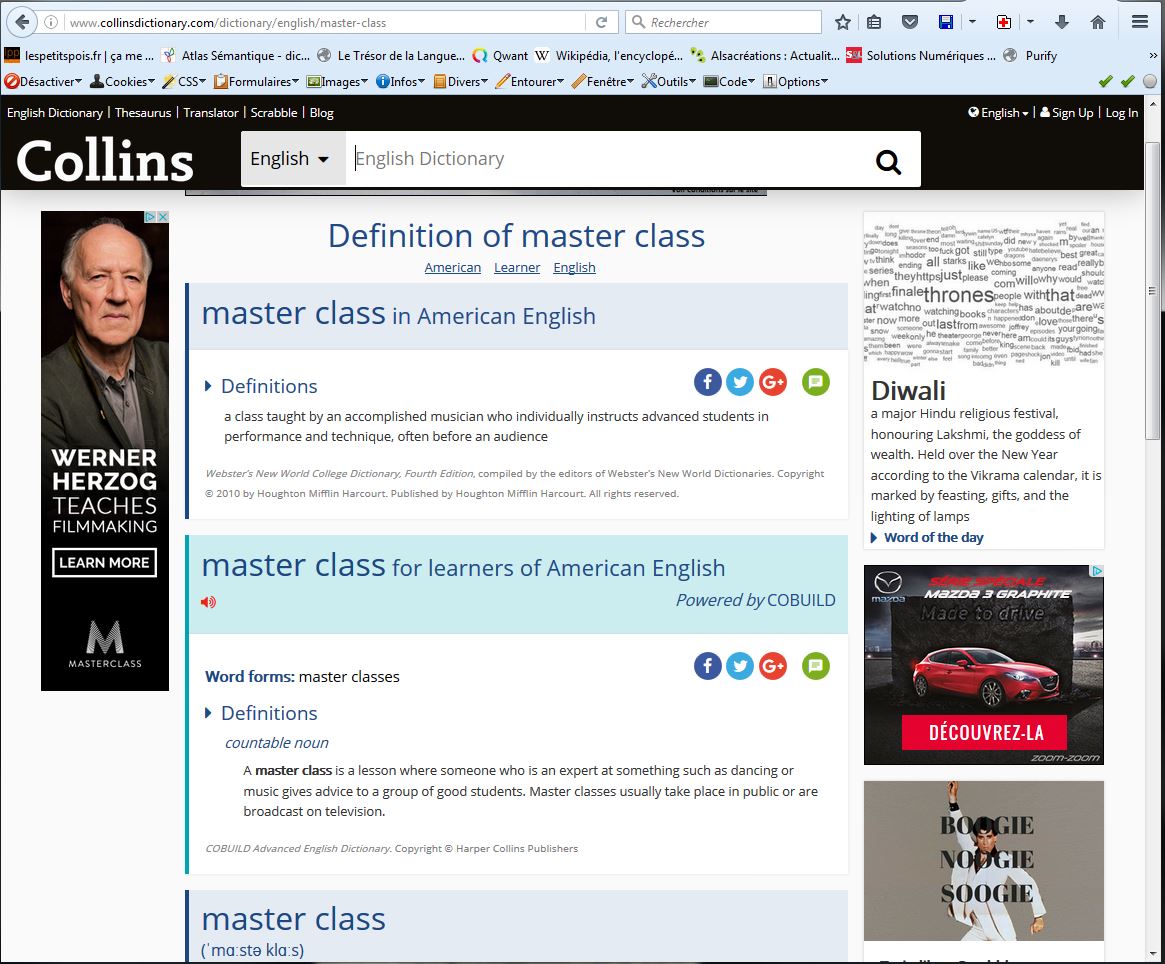Show more bookmarks with chevron overflow
1165x964 pixels.
1153,55
